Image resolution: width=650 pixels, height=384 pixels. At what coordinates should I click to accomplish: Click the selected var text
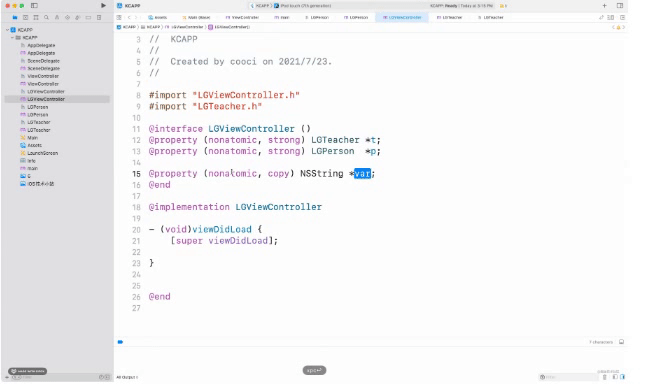pos(362,173)
